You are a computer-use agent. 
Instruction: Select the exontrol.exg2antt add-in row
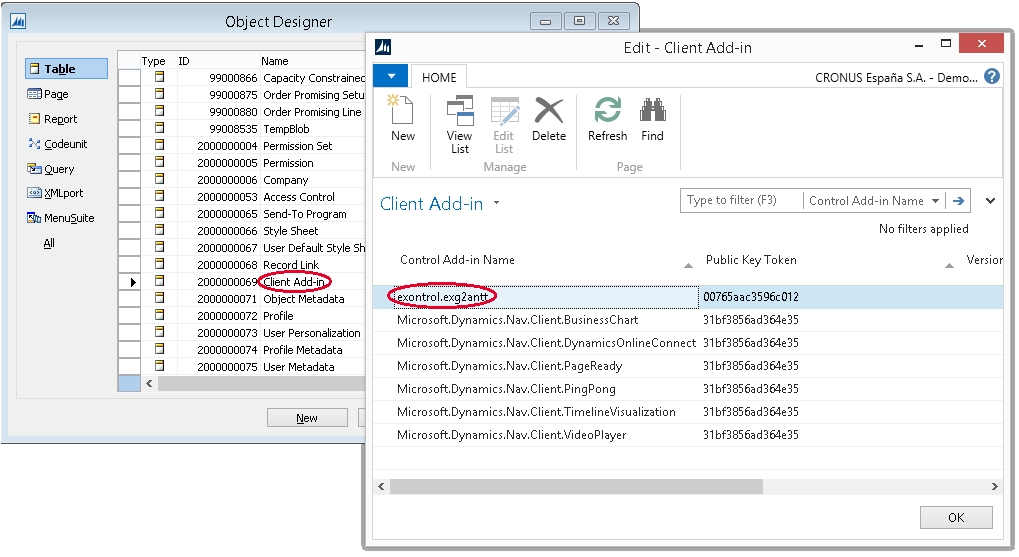[x=444, y=297]
